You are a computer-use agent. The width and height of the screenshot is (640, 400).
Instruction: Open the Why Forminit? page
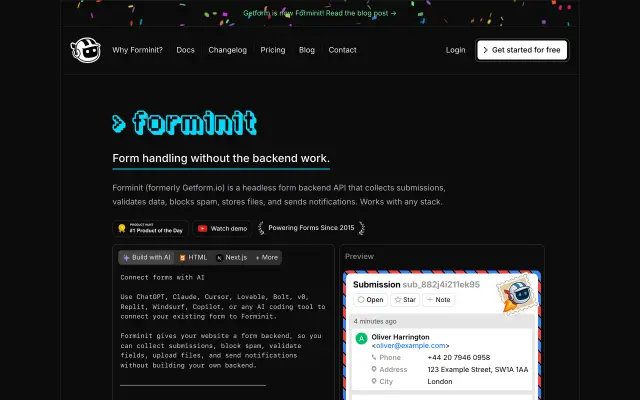137,50
